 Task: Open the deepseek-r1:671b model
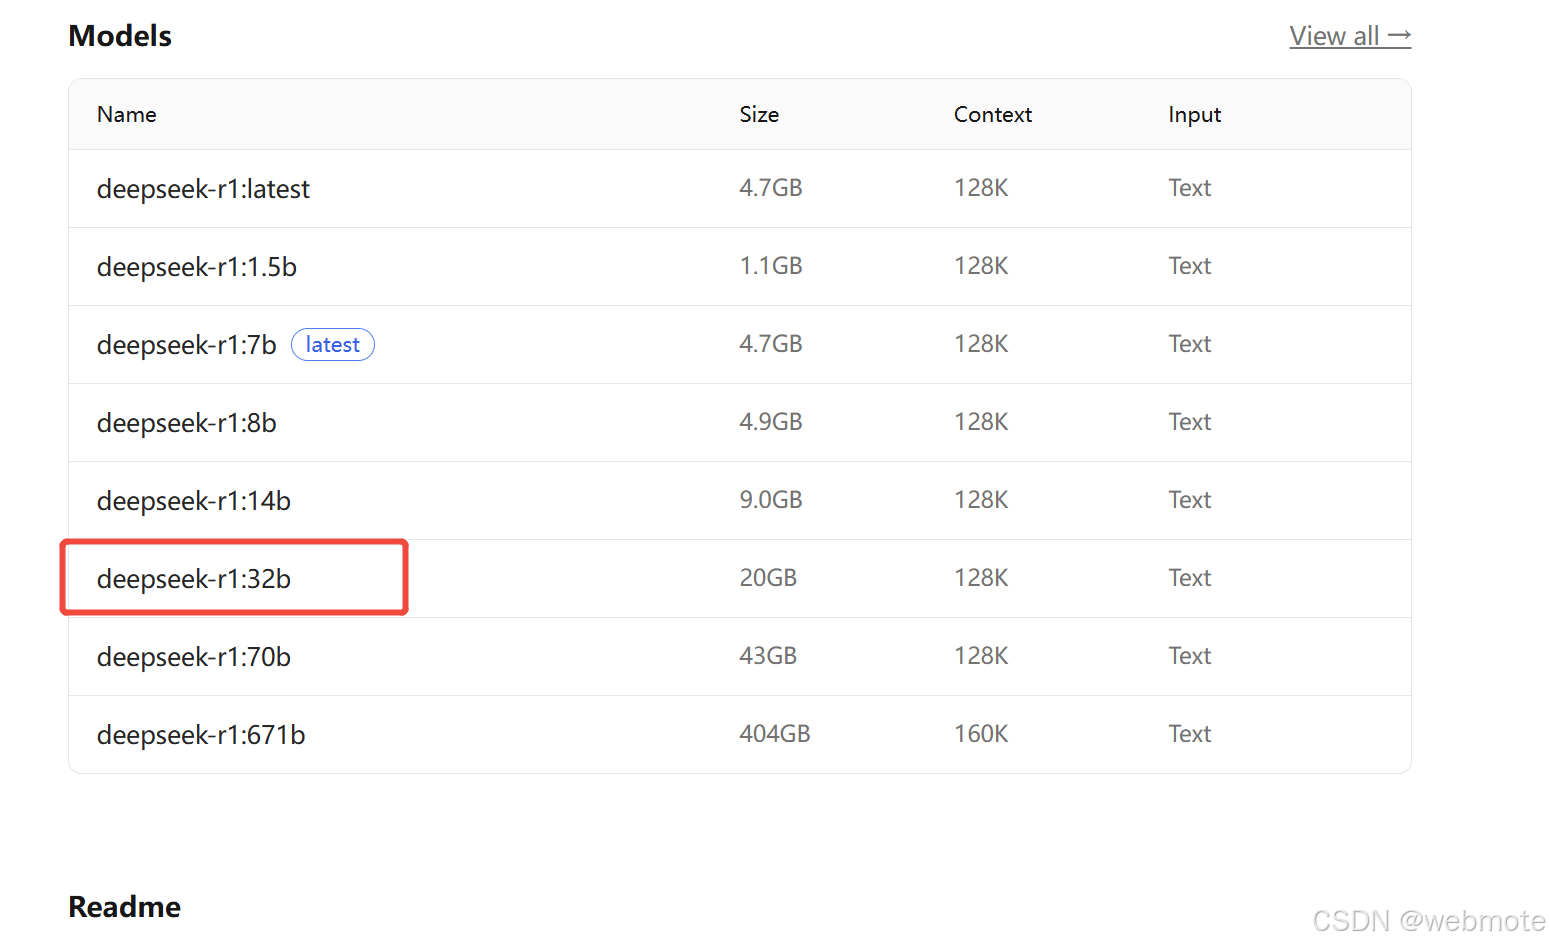201,735
